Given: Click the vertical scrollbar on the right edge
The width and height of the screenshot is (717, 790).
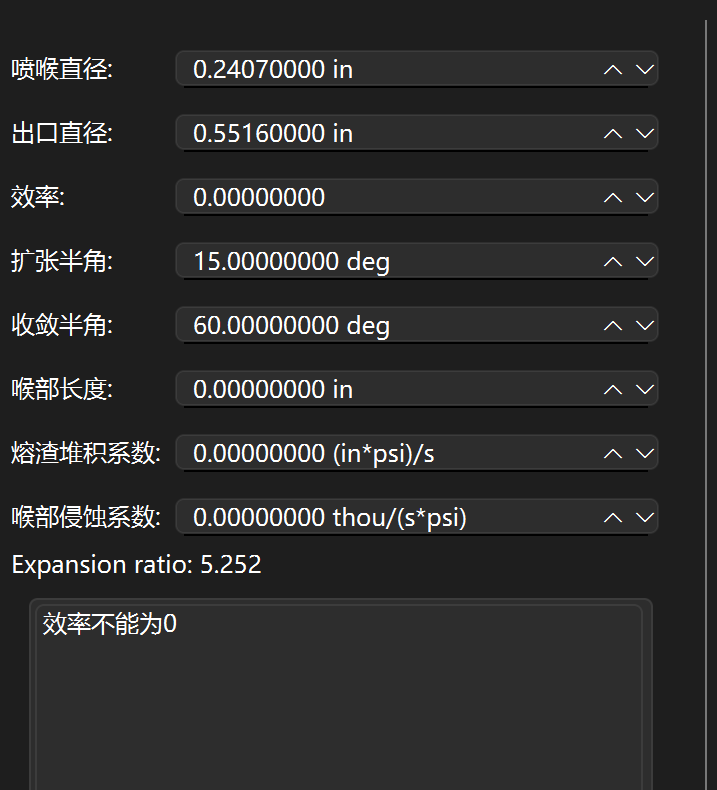Looking at the screenshot, I should 706,405.
